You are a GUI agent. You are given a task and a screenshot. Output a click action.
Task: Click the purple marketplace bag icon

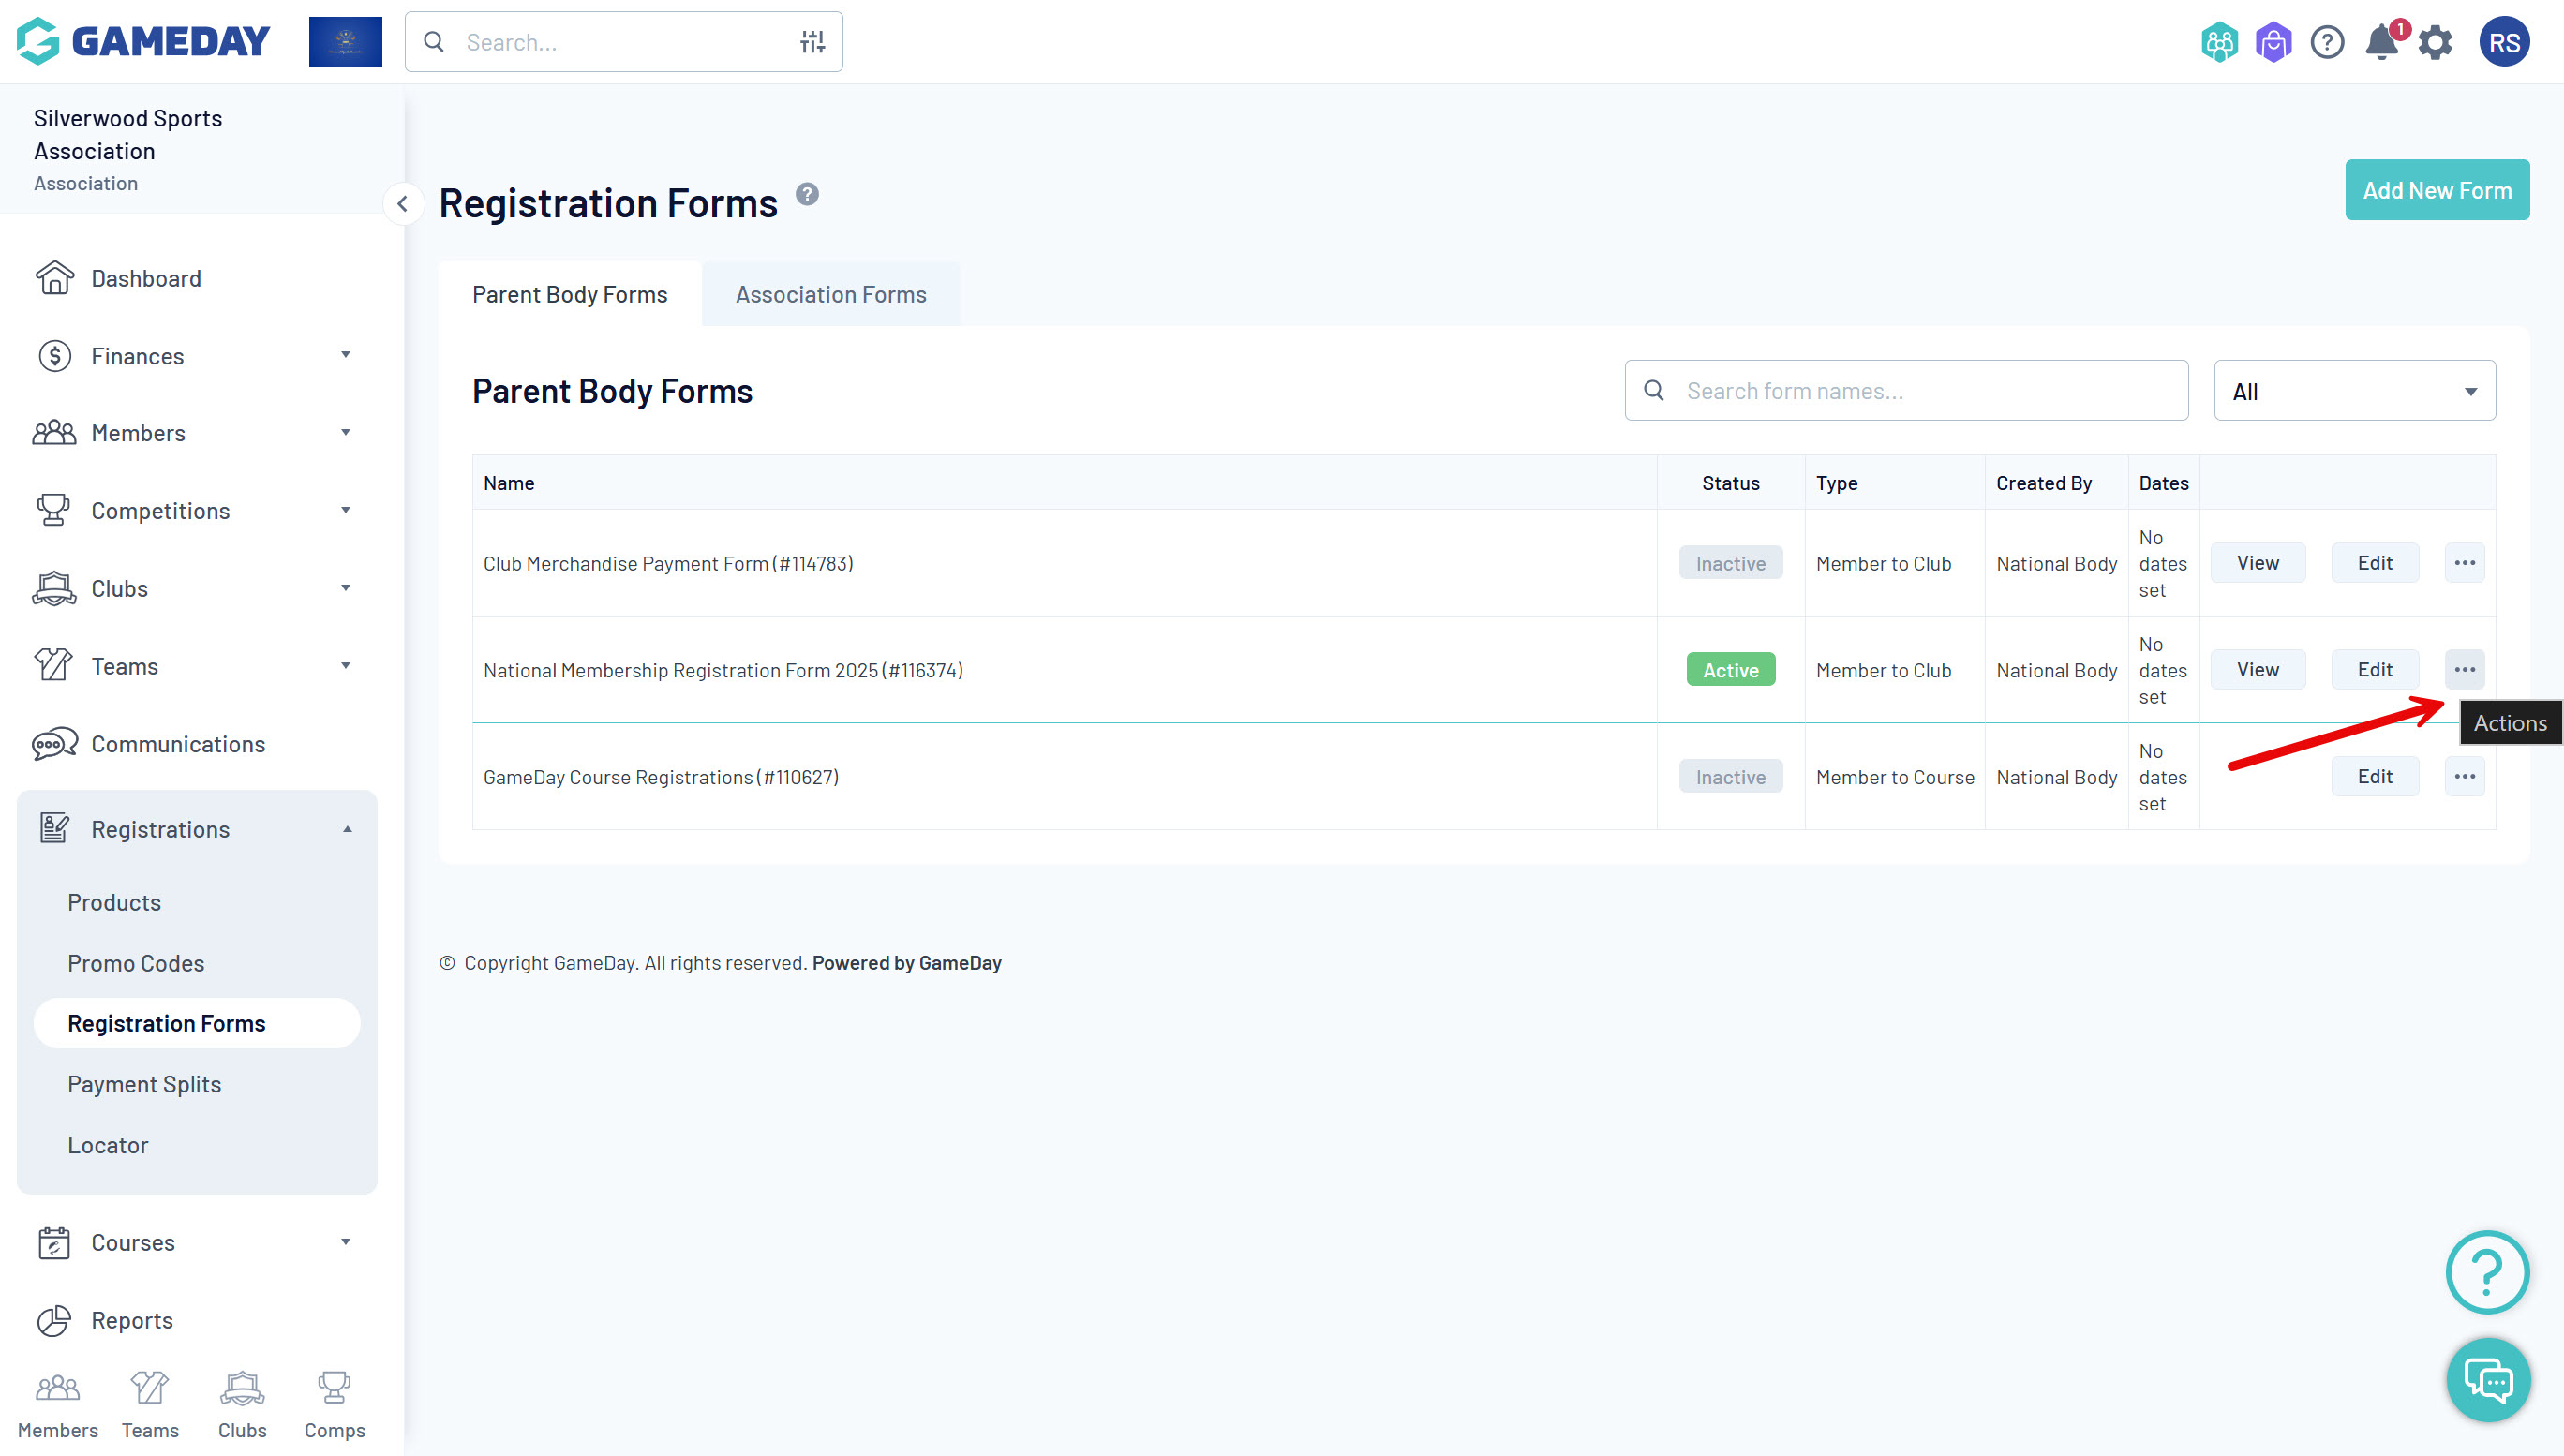pyautogui.click(x=2273, y=43)
